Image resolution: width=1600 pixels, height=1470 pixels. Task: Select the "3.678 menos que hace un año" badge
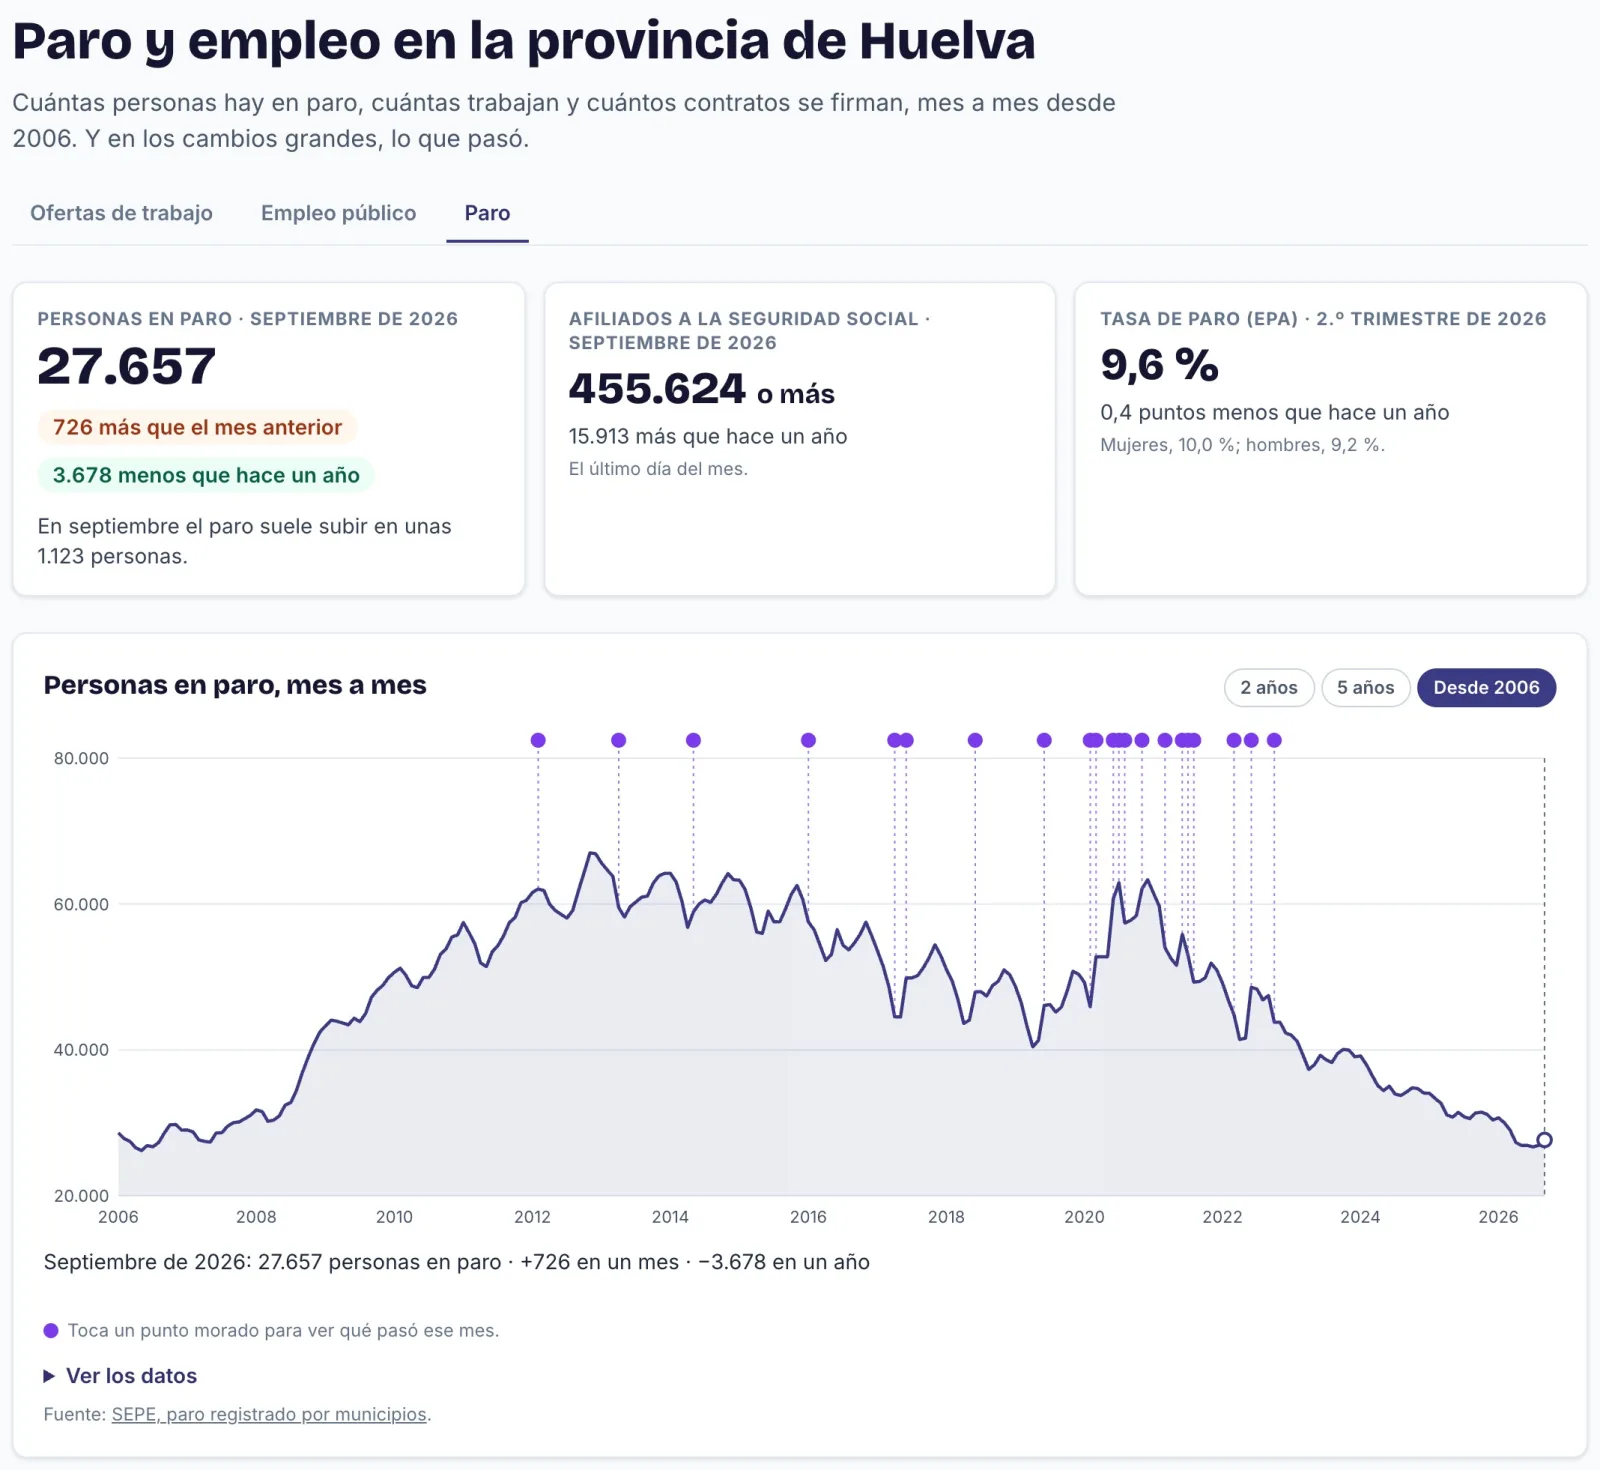click(206, 476)
